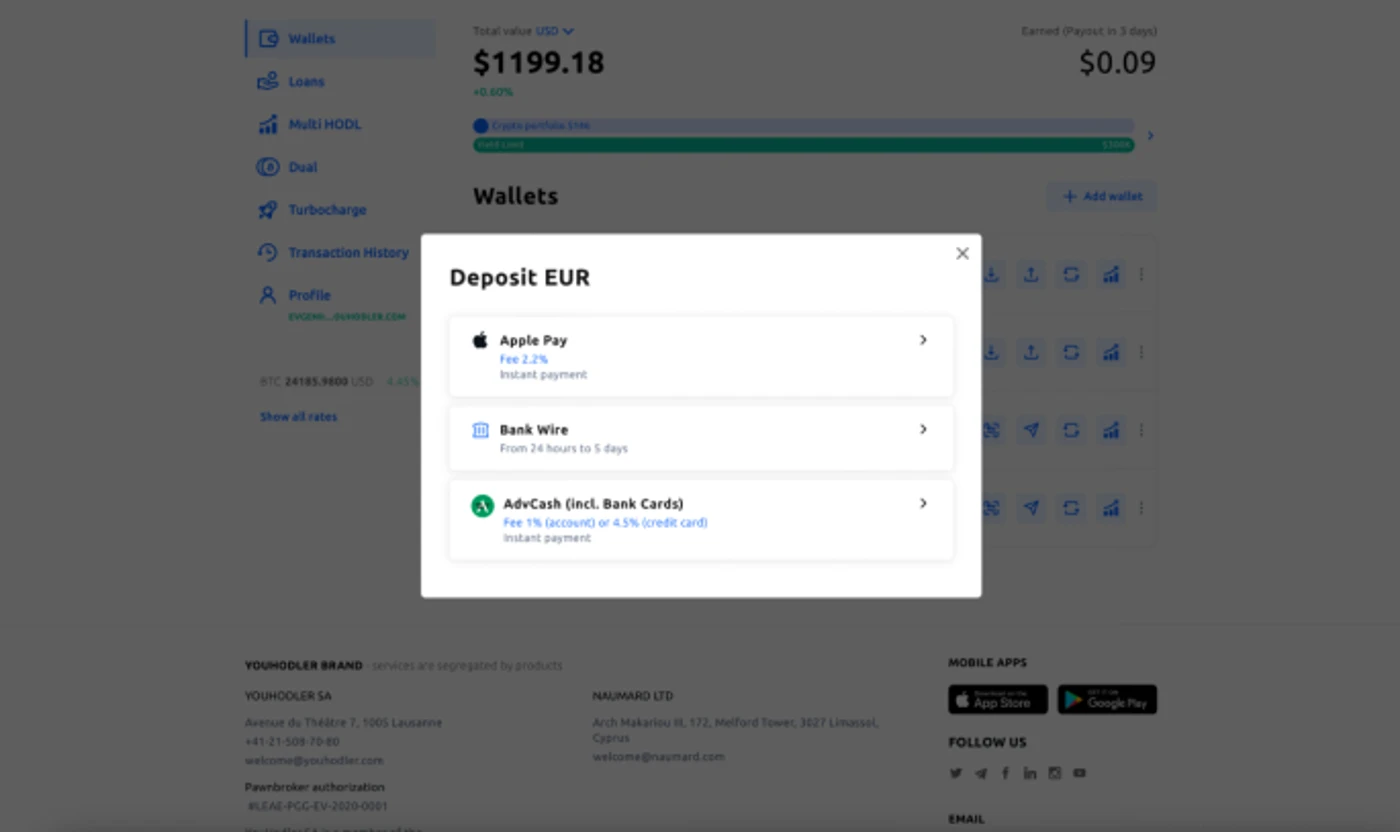This screenshot has height=832, width=1400.
Task: Click deposit icon in second wallet row
Action: tap(991, 352)
